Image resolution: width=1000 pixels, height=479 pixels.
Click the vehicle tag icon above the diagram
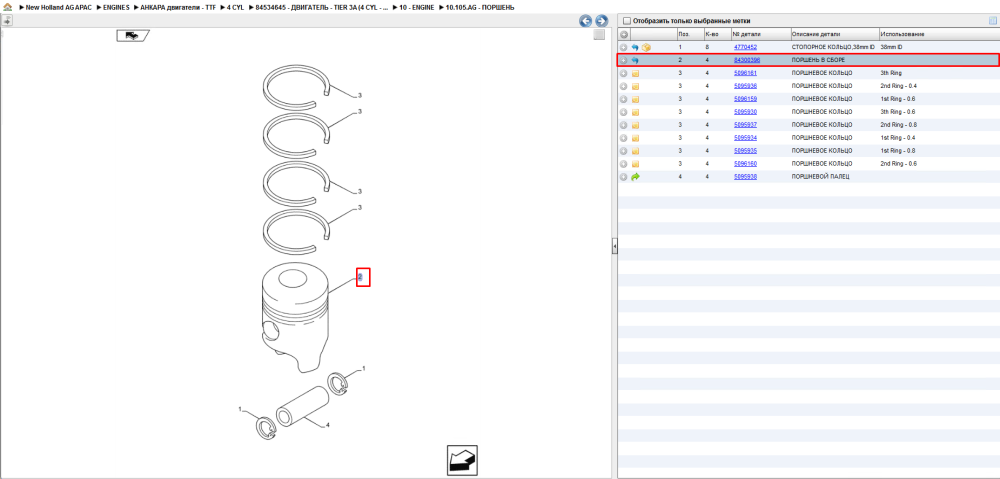[x=132, y=36]
